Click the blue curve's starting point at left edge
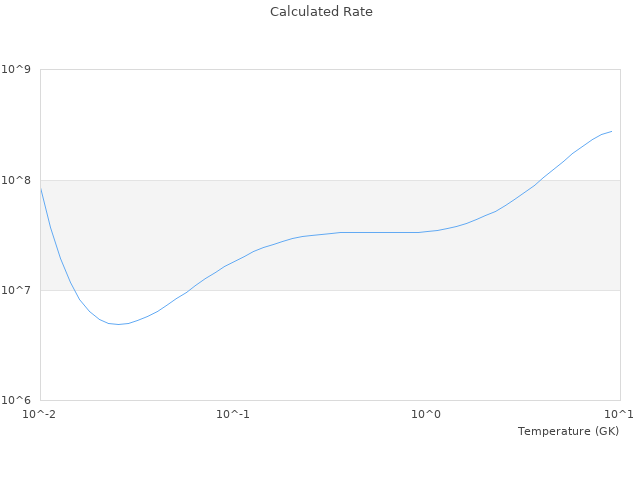The height and width of the screenshot is (480, 640). pyautogui.click(x=41, y=188)
